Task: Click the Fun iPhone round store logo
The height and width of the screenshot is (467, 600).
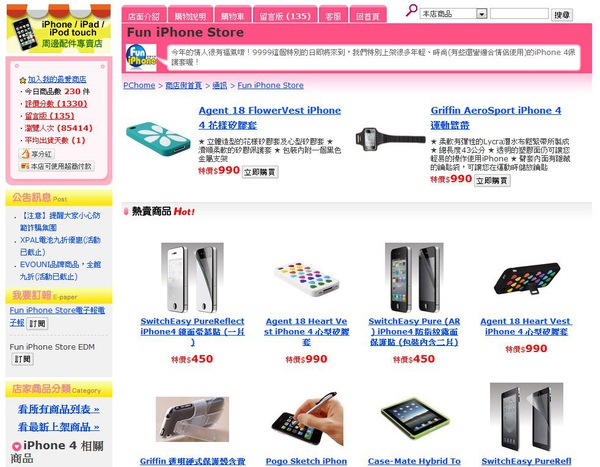Action: point(141,57)
